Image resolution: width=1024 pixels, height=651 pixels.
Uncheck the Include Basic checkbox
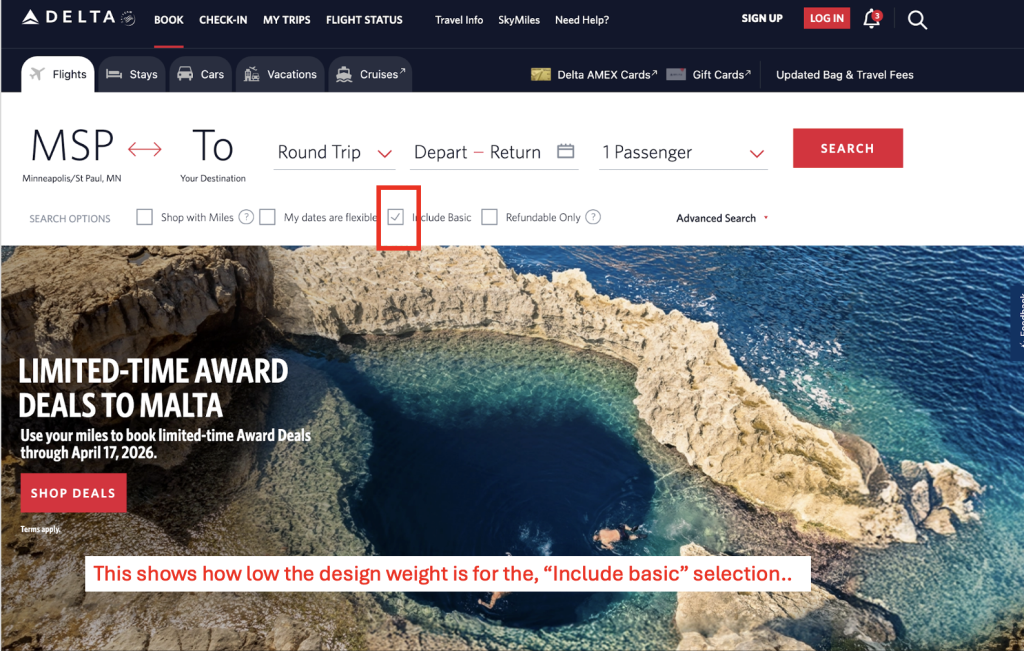pos(396,217)
